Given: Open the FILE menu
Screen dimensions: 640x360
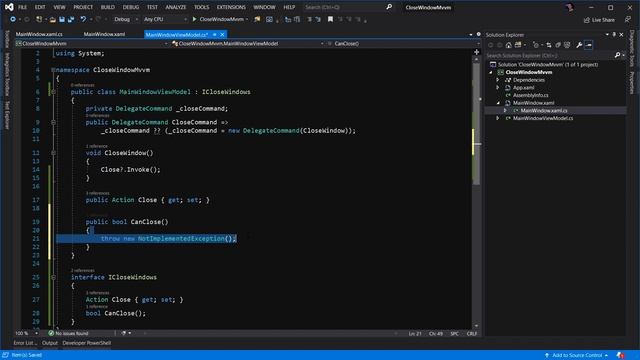Looking at the screenshot, I should tap(22, 7).
